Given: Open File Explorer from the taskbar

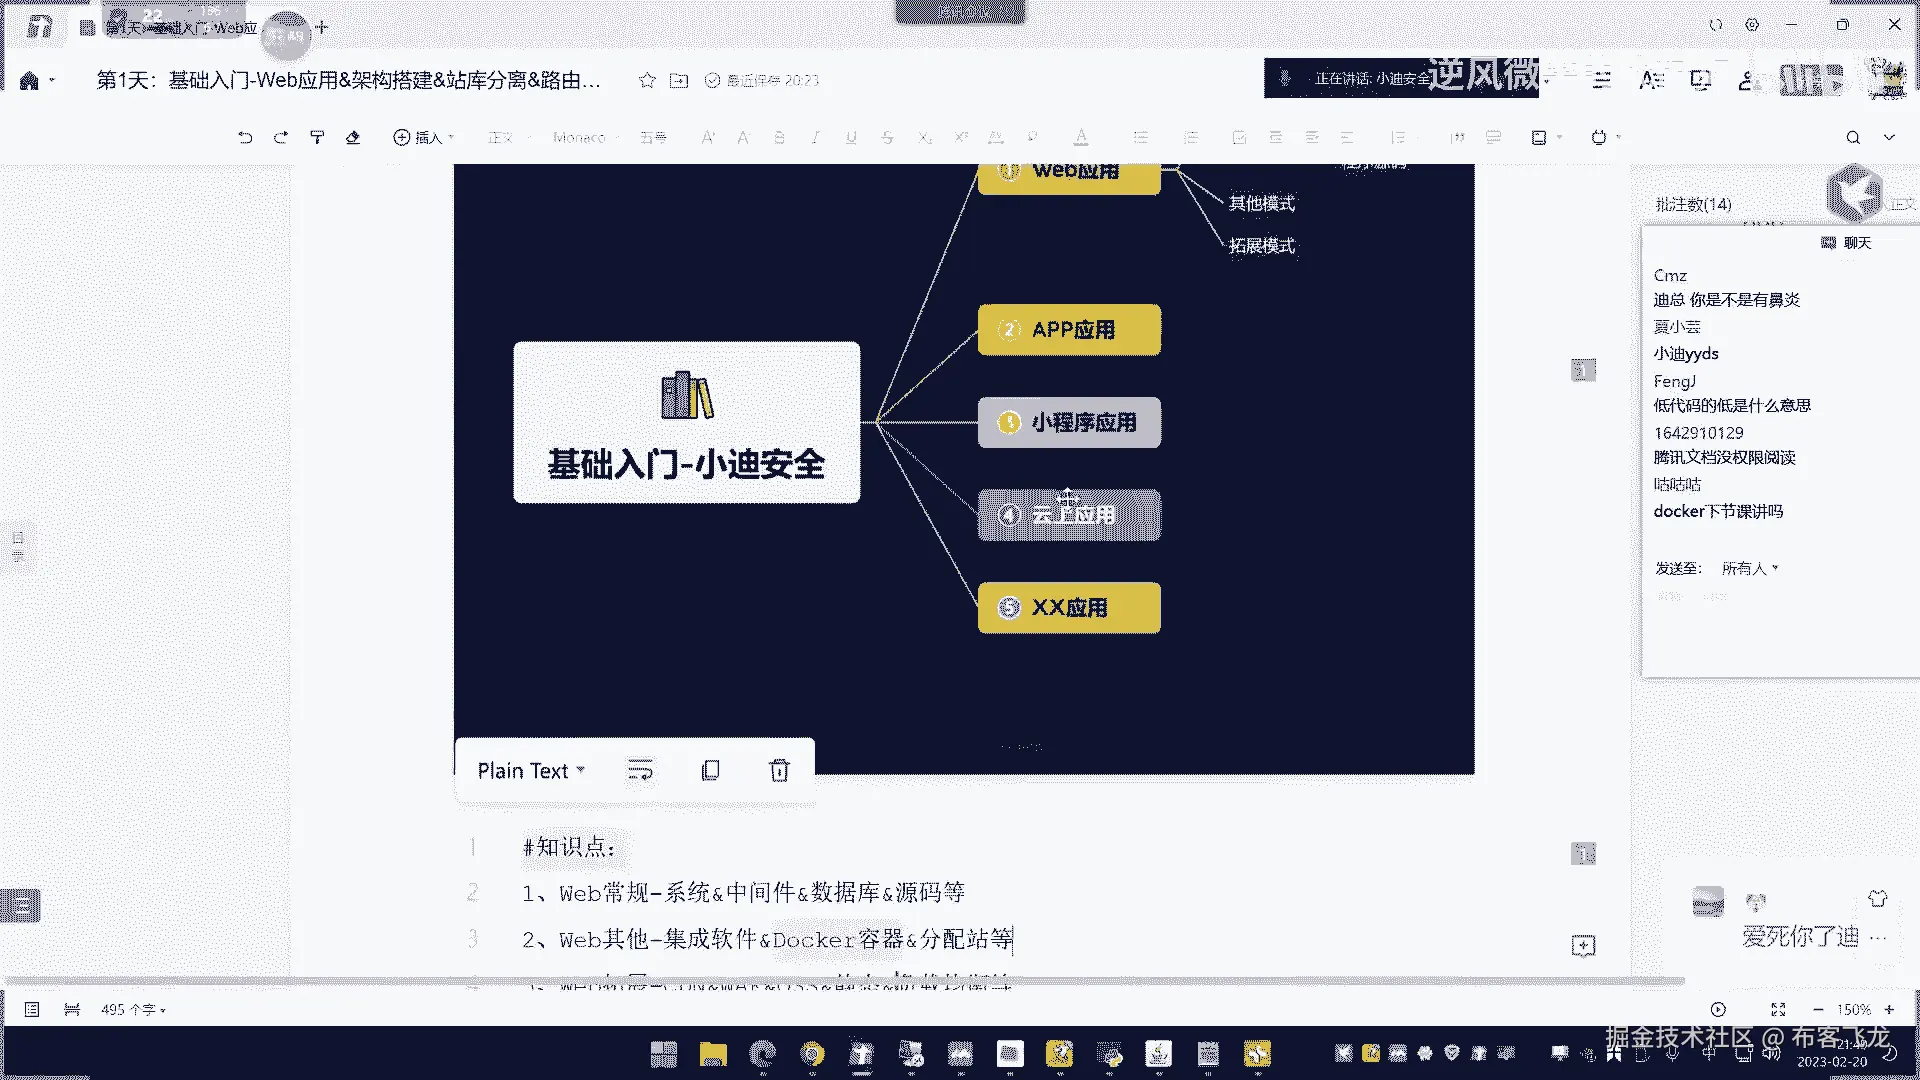Looking at the screenshot, I should tap(712, 1053).
